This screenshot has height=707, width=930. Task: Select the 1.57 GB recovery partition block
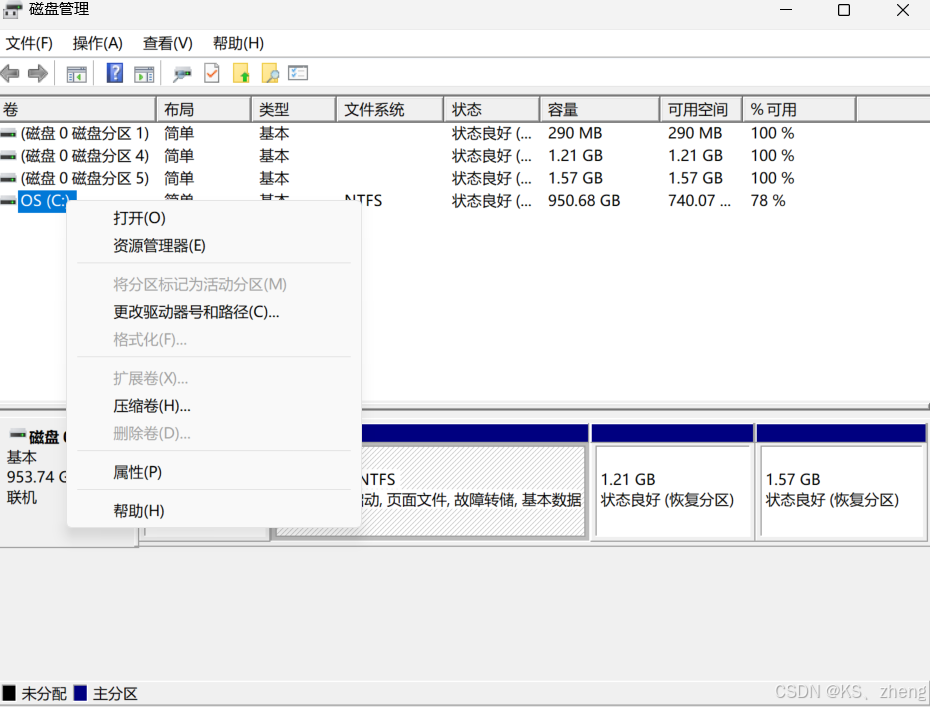[x=841, y=482]
